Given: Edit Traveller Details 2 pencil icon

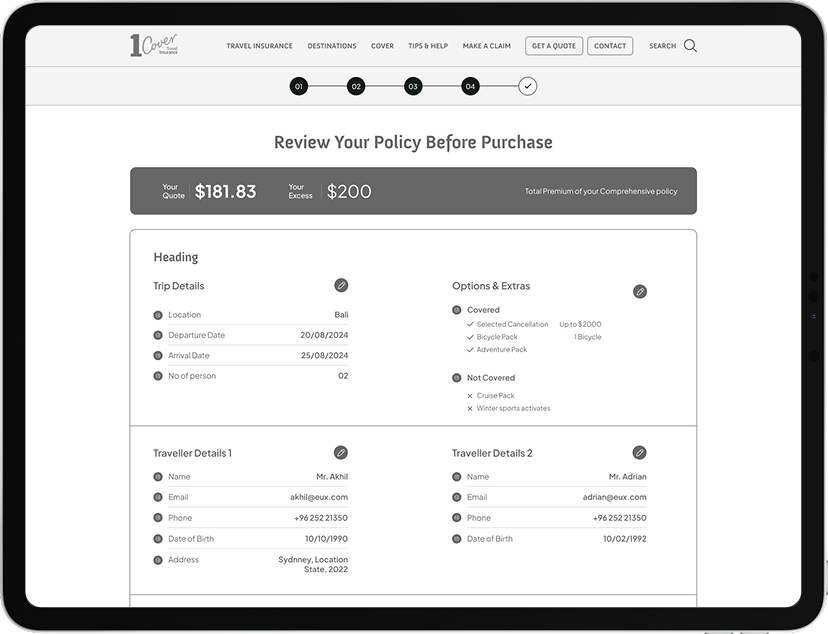Looking at the screenshot, I should click(x=639, y=453).
